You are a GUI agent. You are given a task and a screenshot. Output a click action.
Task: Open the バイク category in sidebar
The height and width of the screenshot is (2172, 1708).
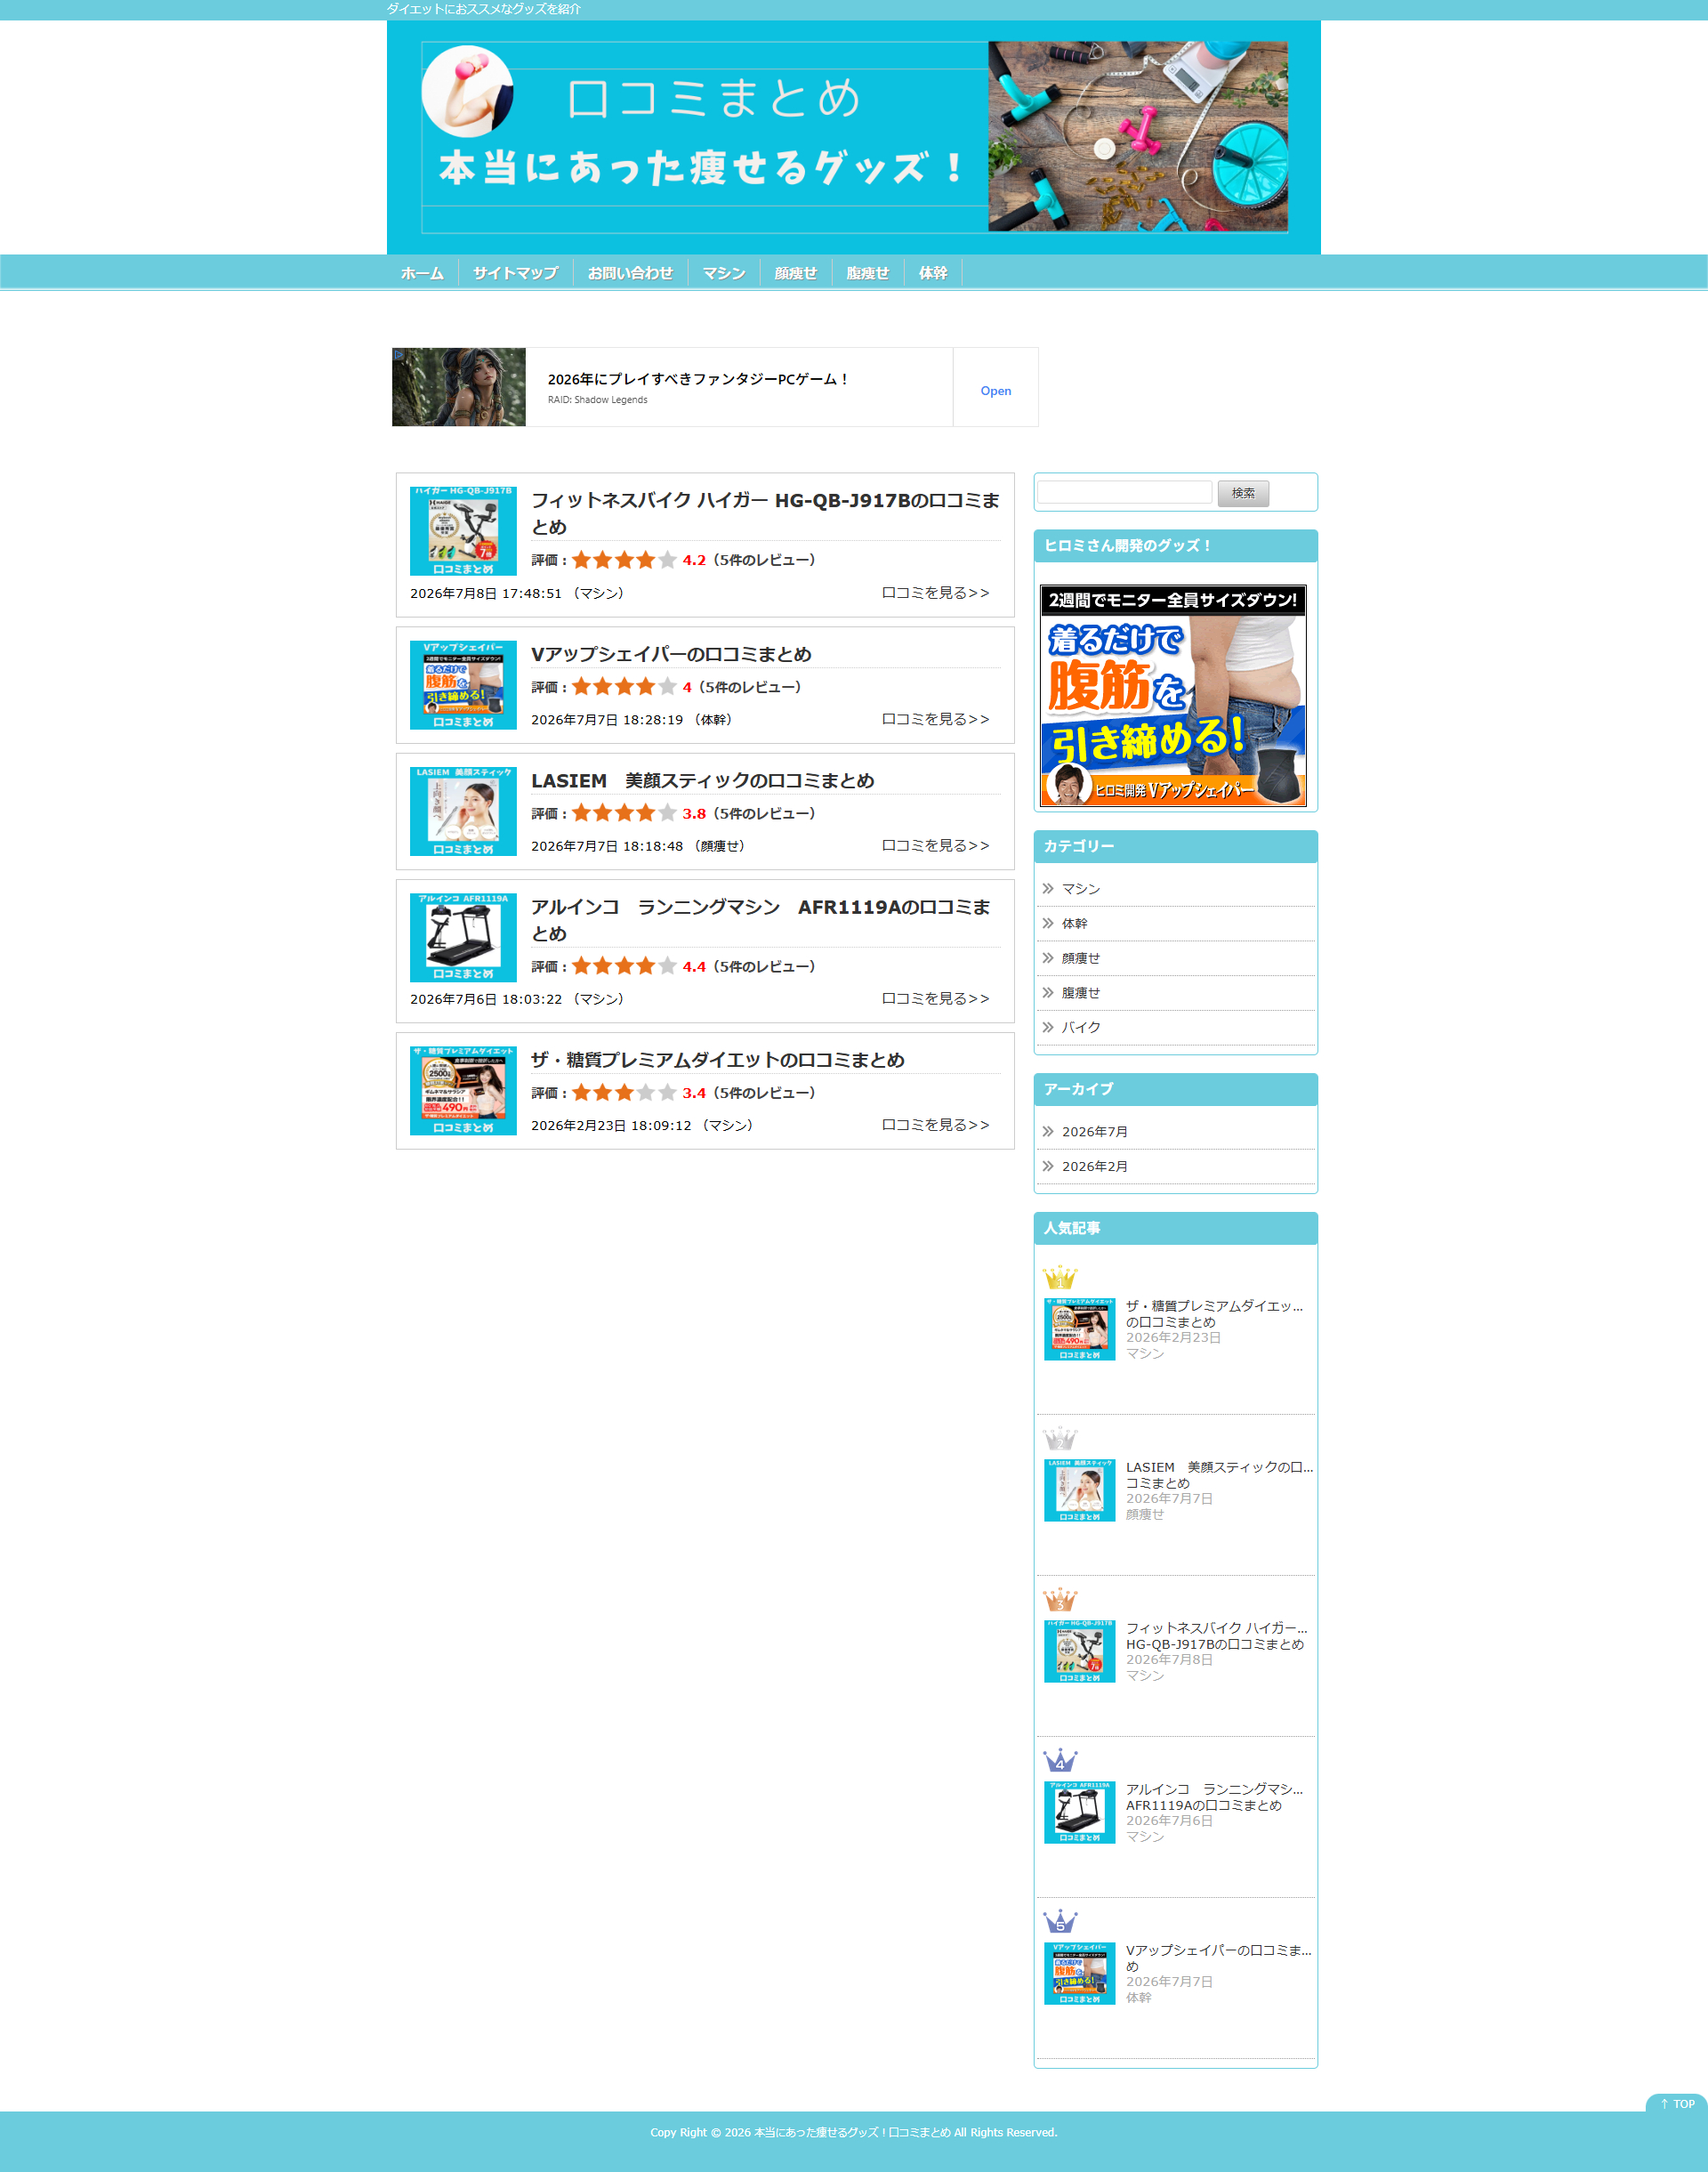pos(1081,1027)
